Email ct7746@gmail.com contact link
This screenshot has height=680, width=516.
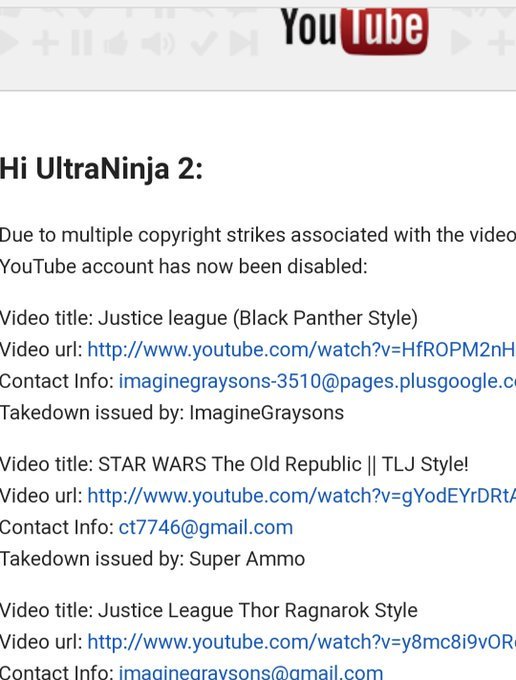(206, 527)
